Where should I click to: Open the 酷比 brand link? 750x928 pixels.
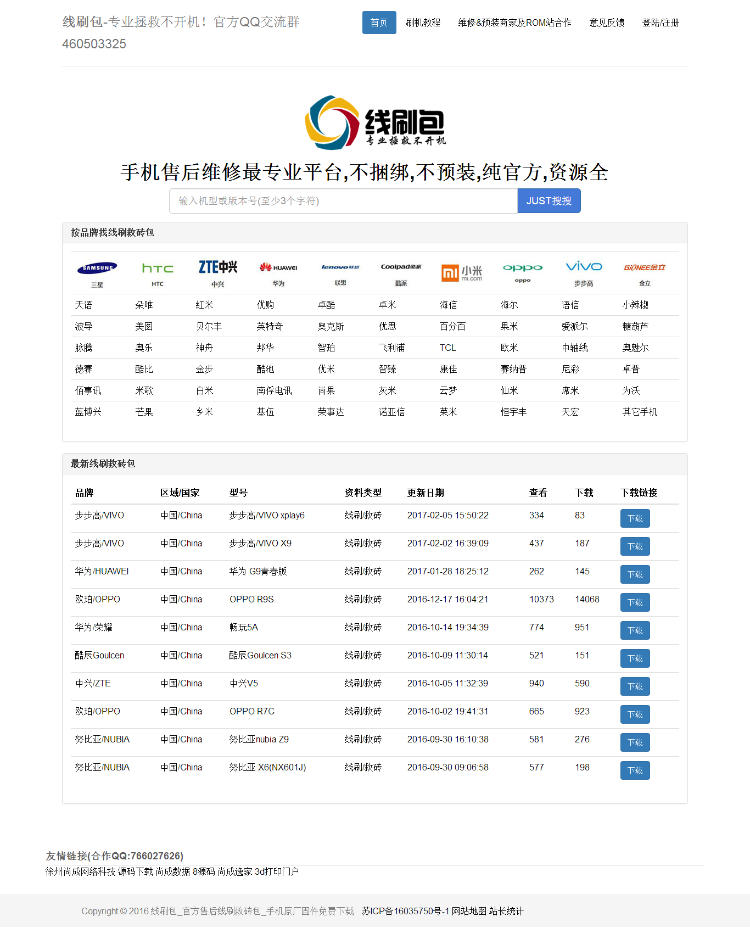click(144, 369)
